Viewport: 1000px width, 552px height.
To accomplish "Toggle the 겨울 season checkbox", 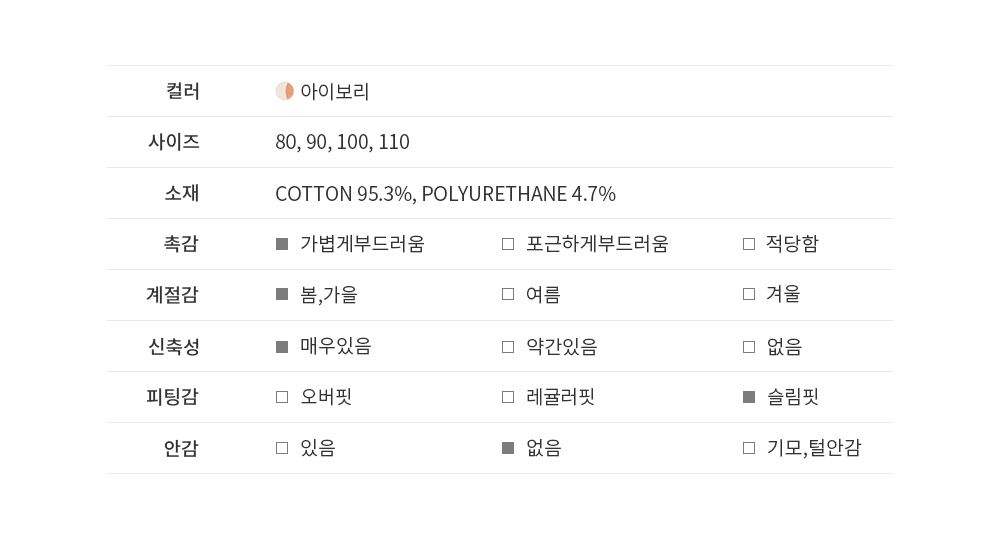I will pos(749,295).
